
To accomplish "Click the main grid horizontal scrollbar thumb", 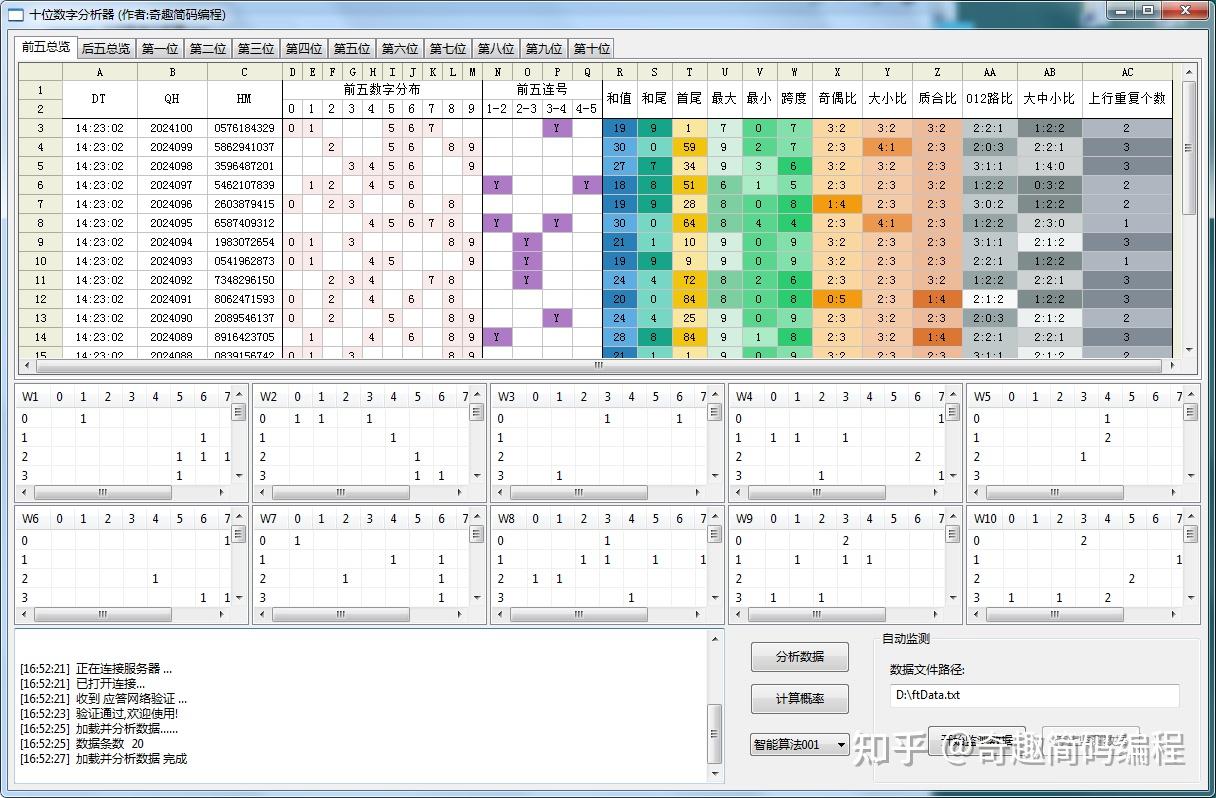I will pos(598,366).
